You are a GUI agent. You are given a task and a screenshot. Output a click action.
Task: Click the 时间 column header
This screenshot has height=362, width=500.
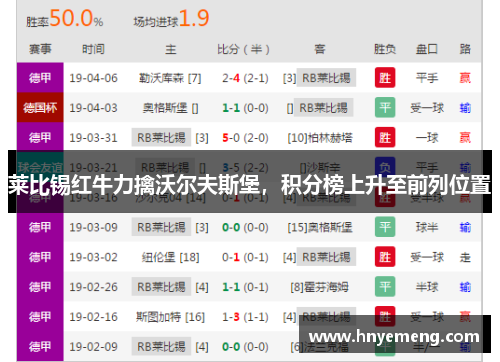[93, 49]
